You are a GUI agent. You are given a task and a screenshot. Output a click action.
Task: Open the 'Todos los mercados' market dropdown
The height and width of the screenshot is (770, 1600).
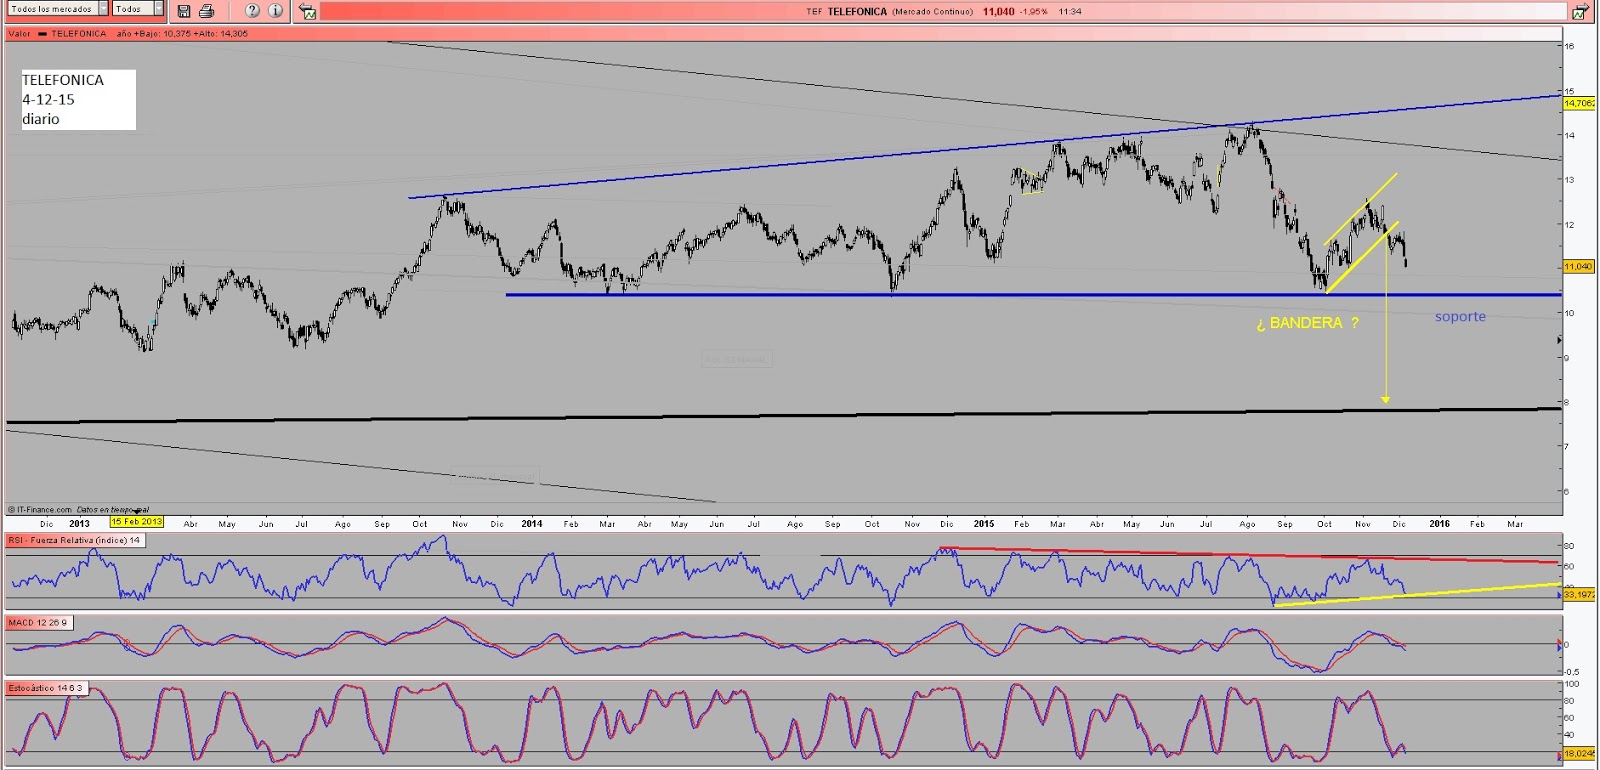click(58, 9)
